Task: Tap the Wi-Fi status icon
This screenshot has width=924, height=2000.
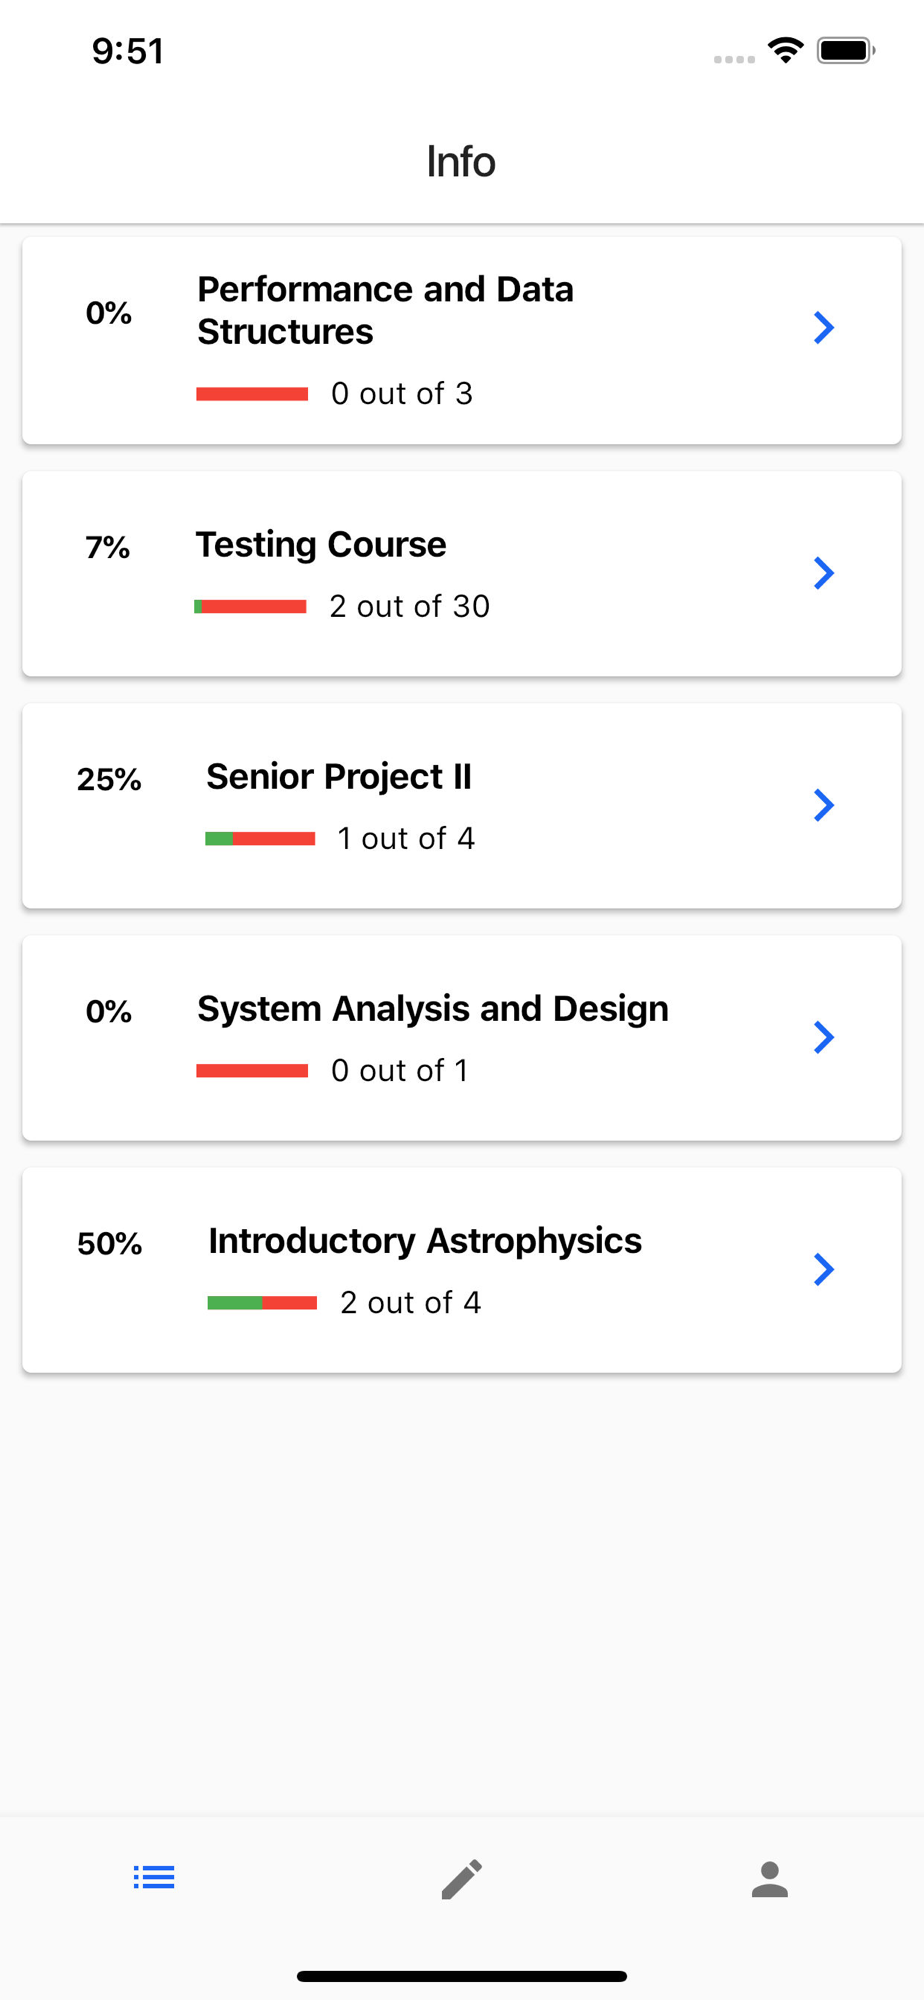Action: coord(786,50)
